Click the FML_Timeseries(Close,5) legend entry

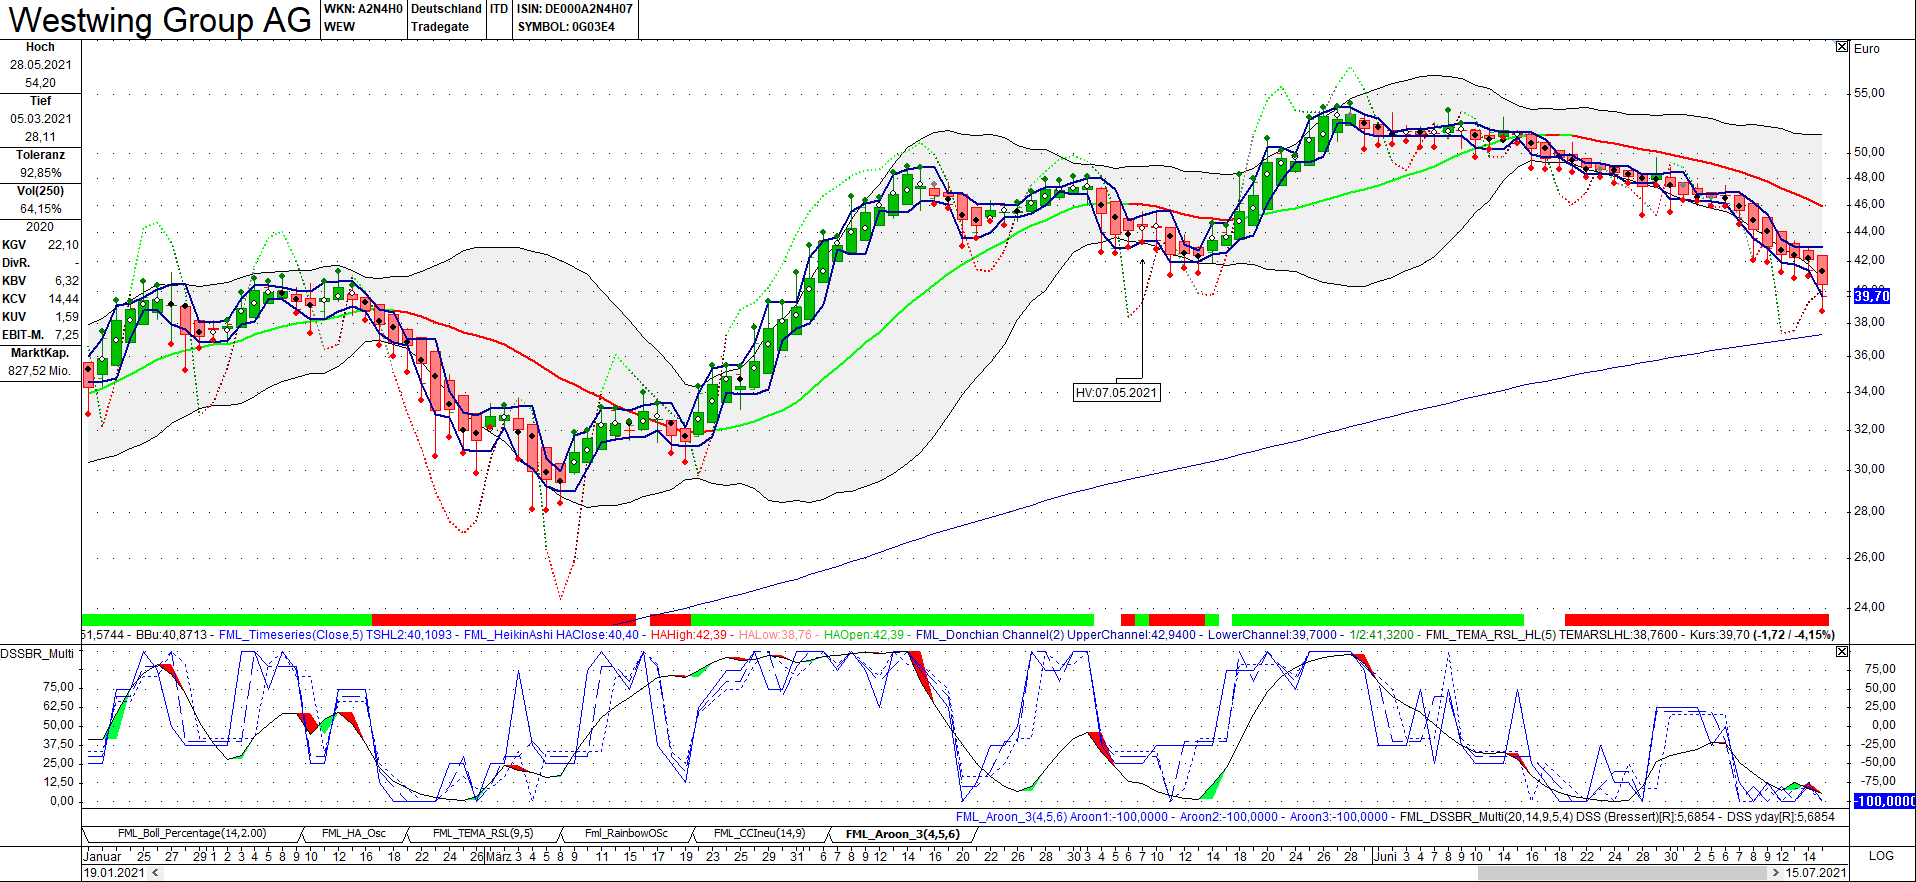click(291, 635)
